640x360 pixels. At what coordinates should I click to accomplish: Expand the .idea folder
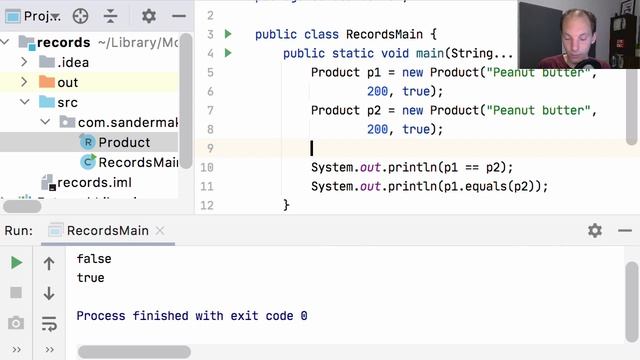[x=24, y=62]
